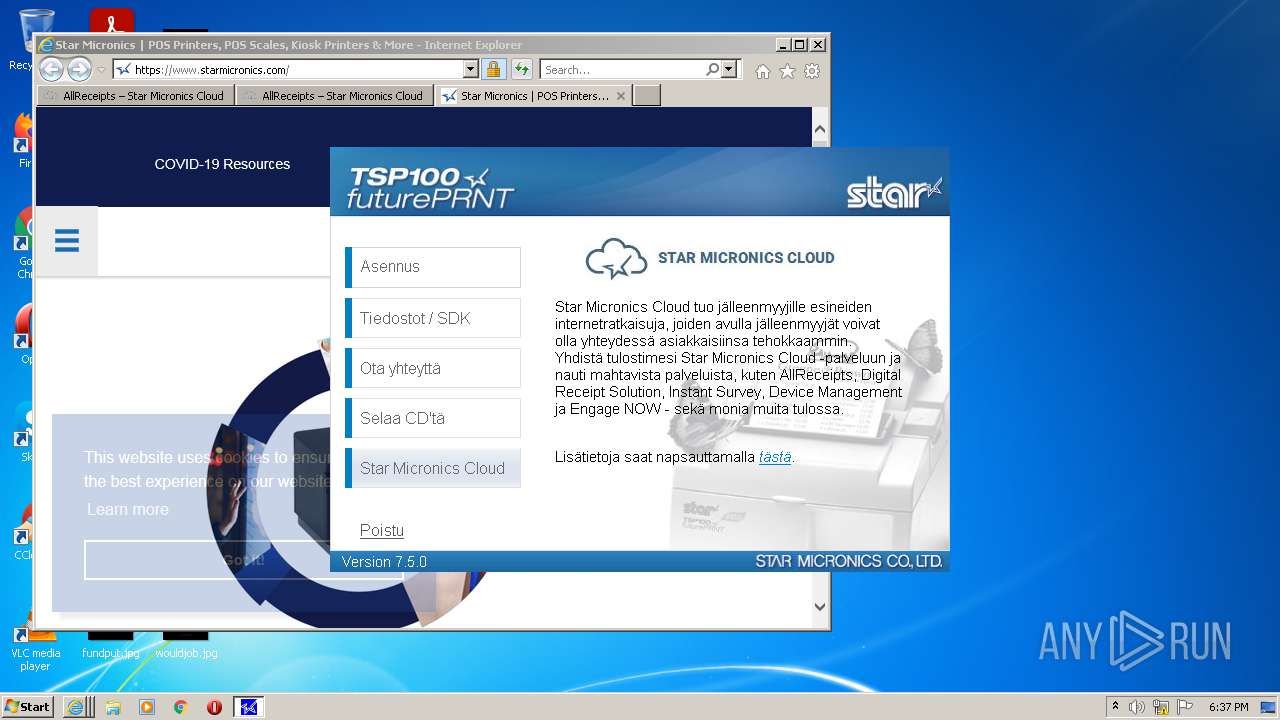Image resolution: width=1280 pixels, height=720 pixels.
Task: Click the volume speaker tray icon
Action: [1137, 707]
